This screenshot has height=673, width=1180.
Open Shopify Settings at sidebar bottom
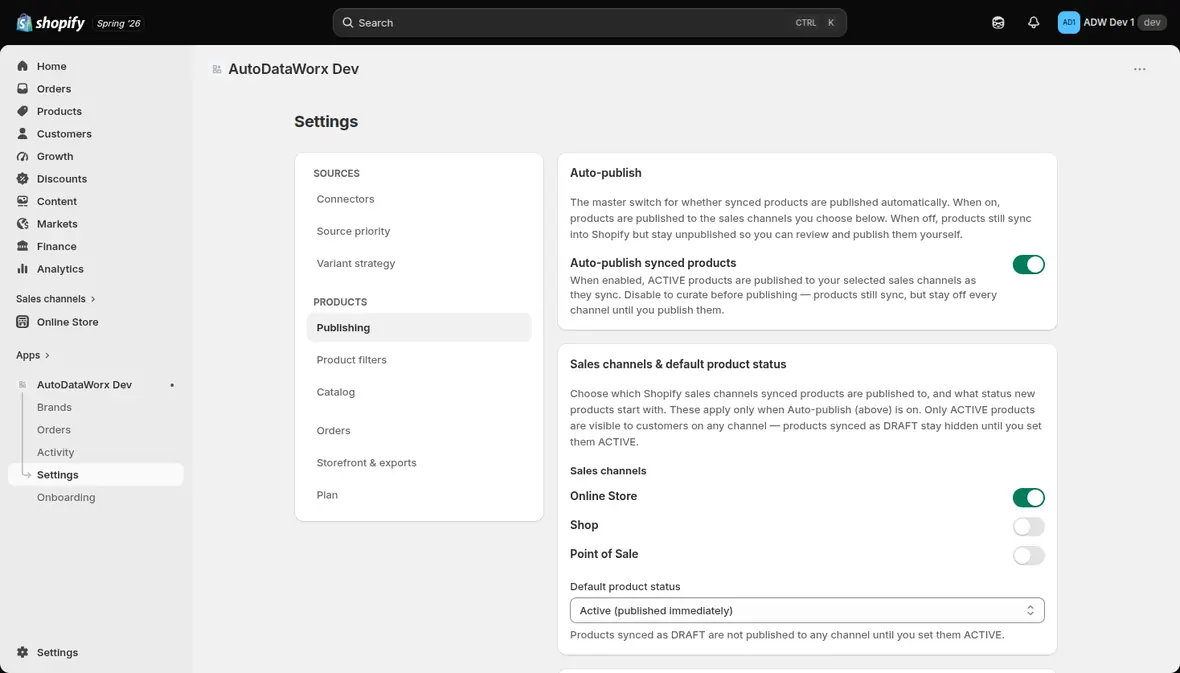(96, 653)
